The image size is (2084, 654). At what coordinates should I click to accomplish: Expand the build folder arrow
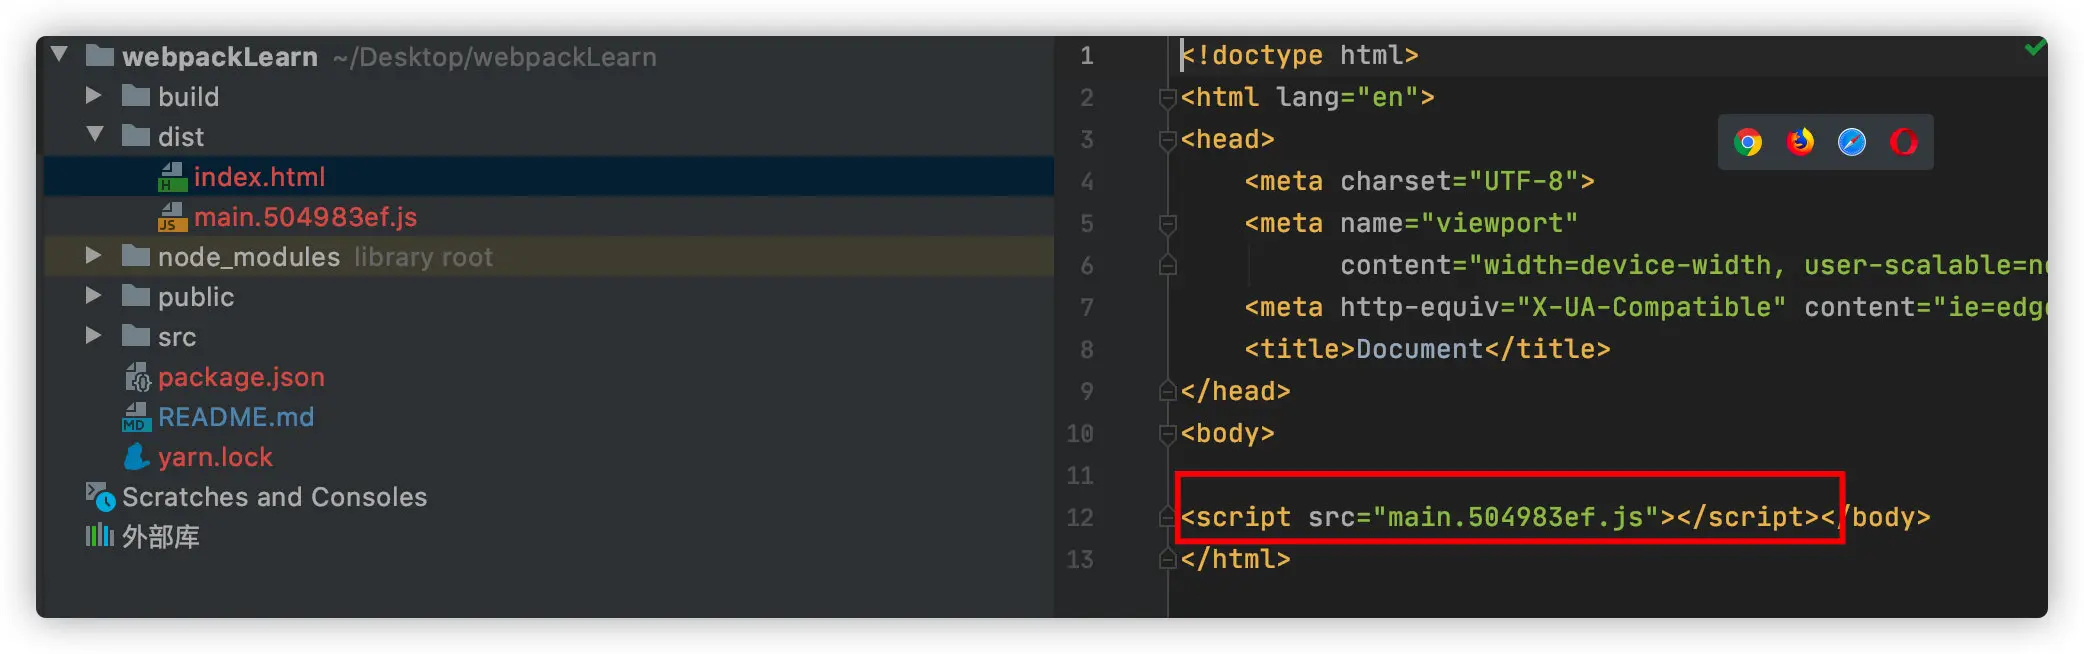93,96
